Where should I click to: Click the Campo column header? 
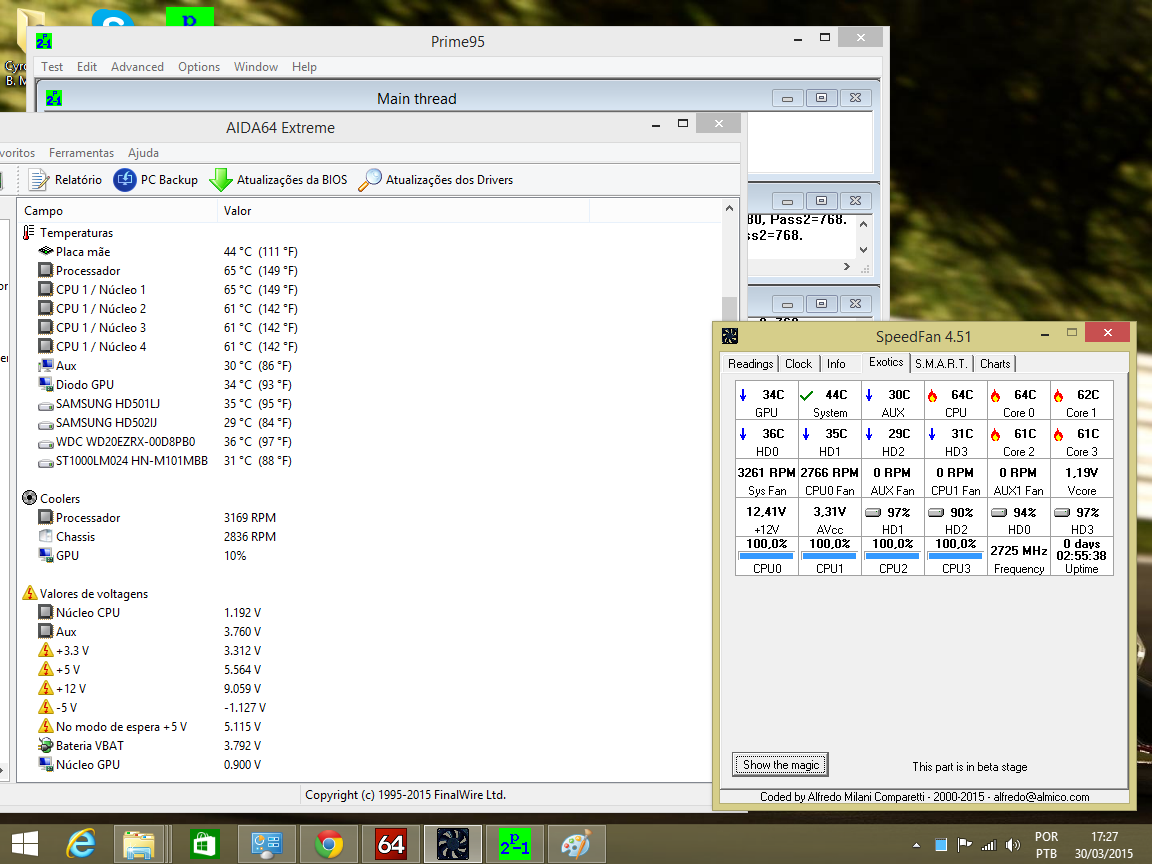[118, 211]
